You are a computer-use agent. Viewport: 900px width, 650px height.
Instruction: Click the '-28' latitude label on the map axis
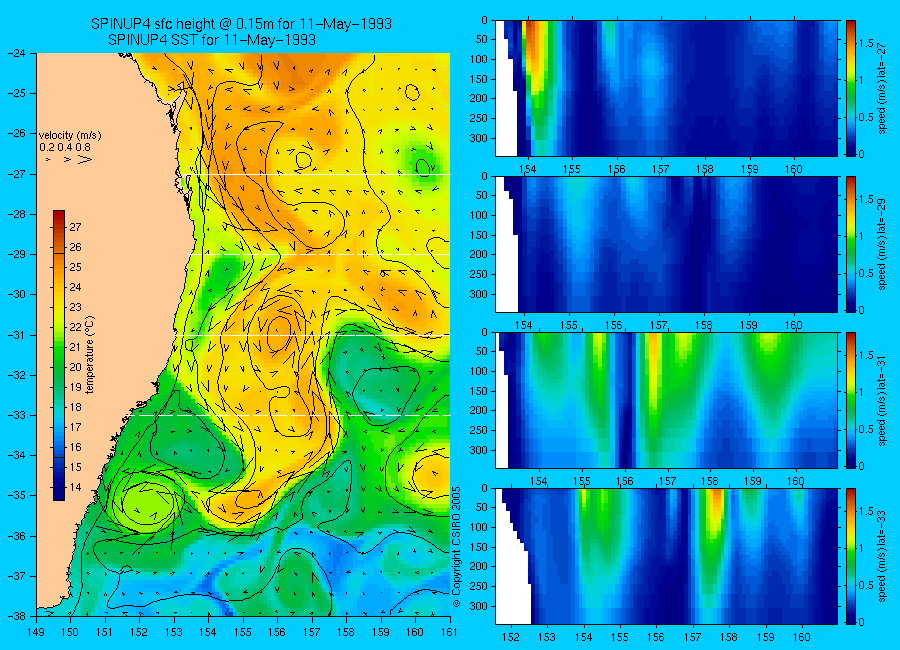click(17, 214)
